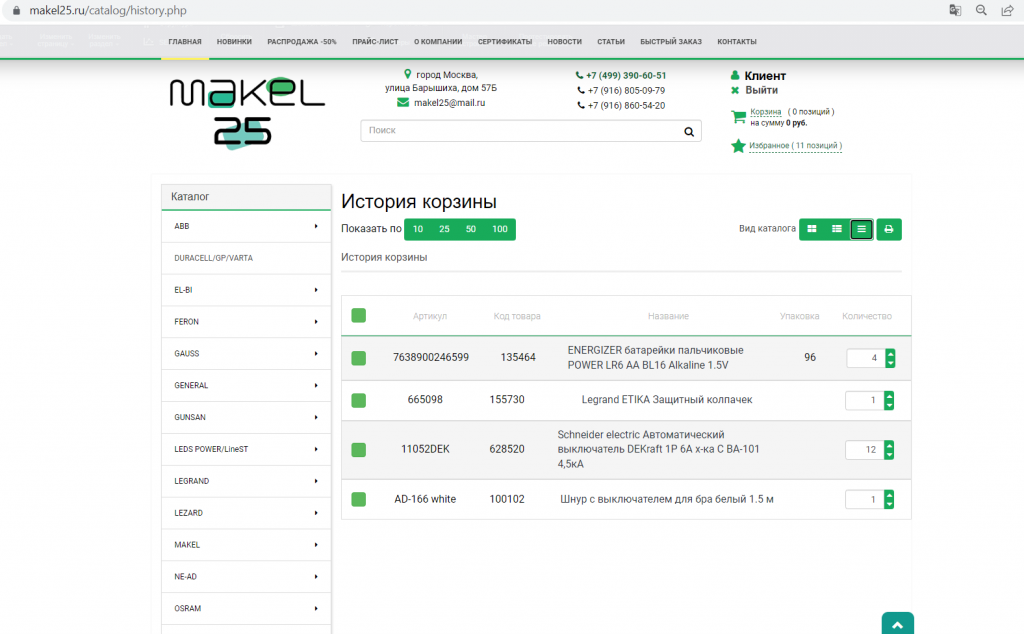1024x634 pixels.
Task: Print the basket history with printer icon
Action: click(889, 229)
